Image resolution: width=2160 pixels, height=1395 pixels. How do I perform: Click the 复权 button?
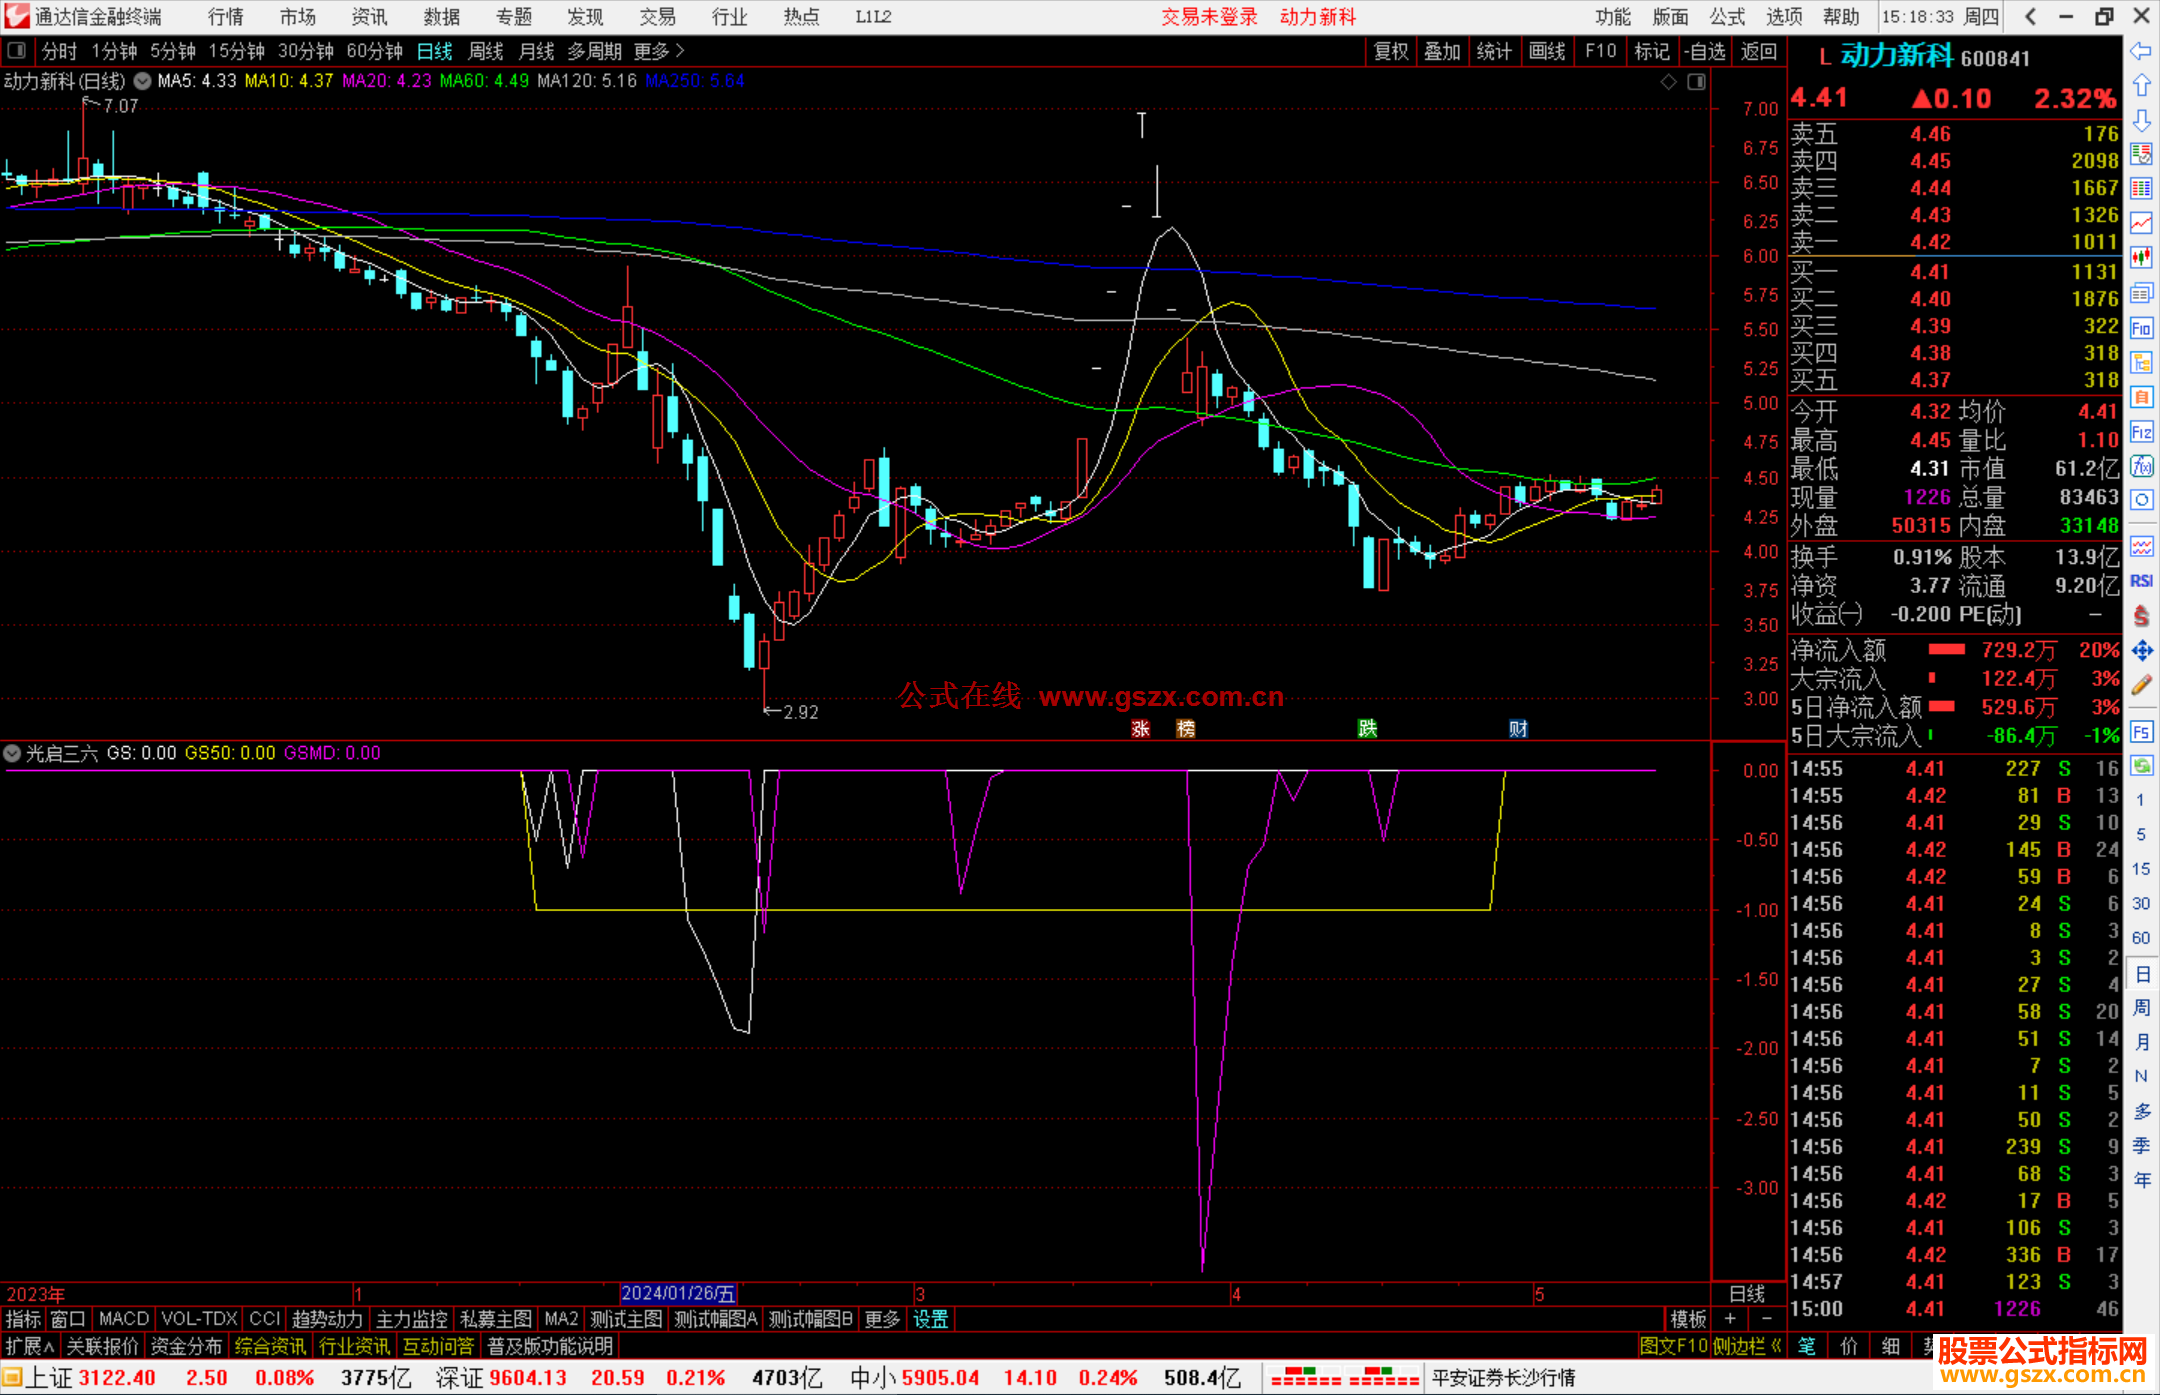1391,51
